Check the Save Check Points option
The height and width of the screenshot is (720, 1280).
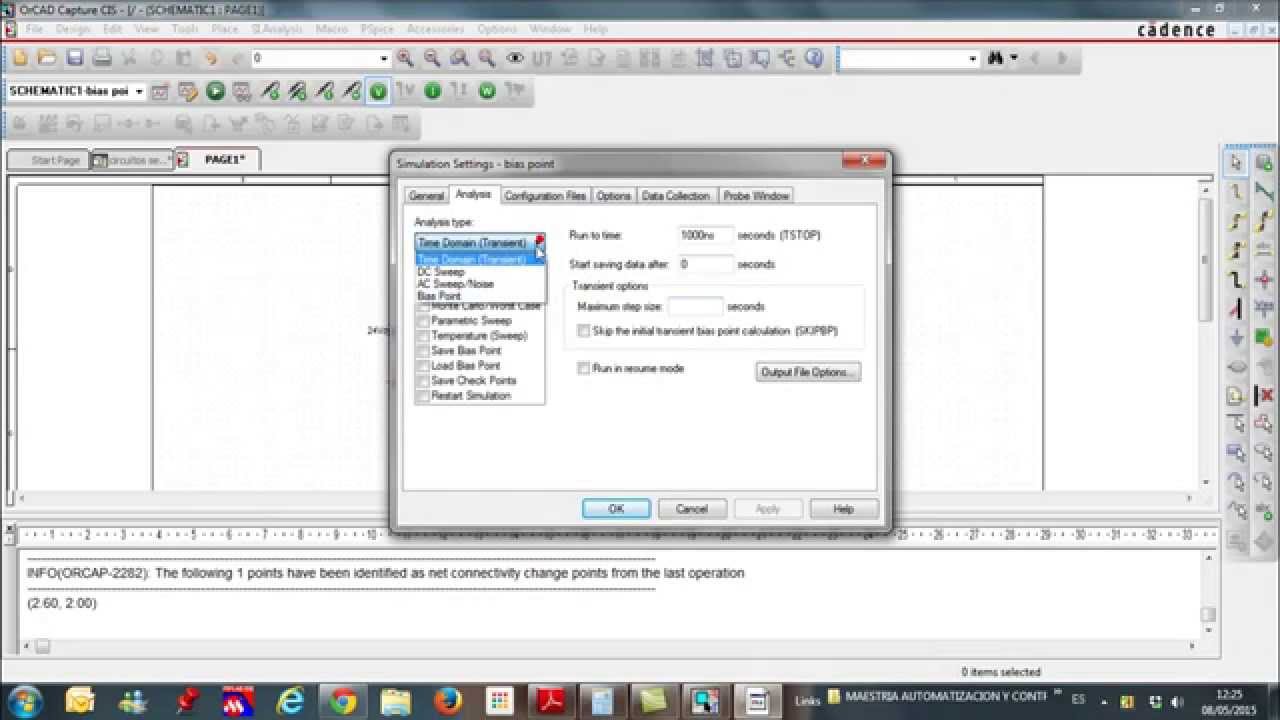[x=423, y=381]
